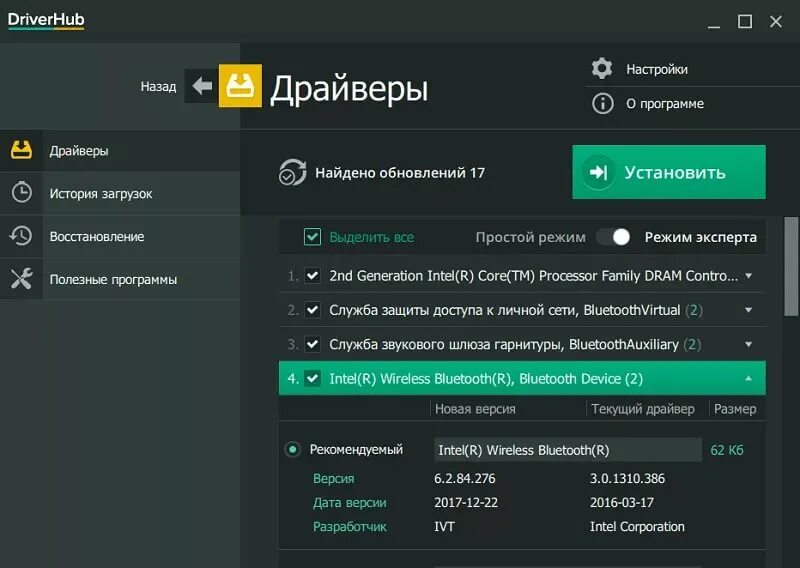Click the Версия row label

tap(333, 479)
